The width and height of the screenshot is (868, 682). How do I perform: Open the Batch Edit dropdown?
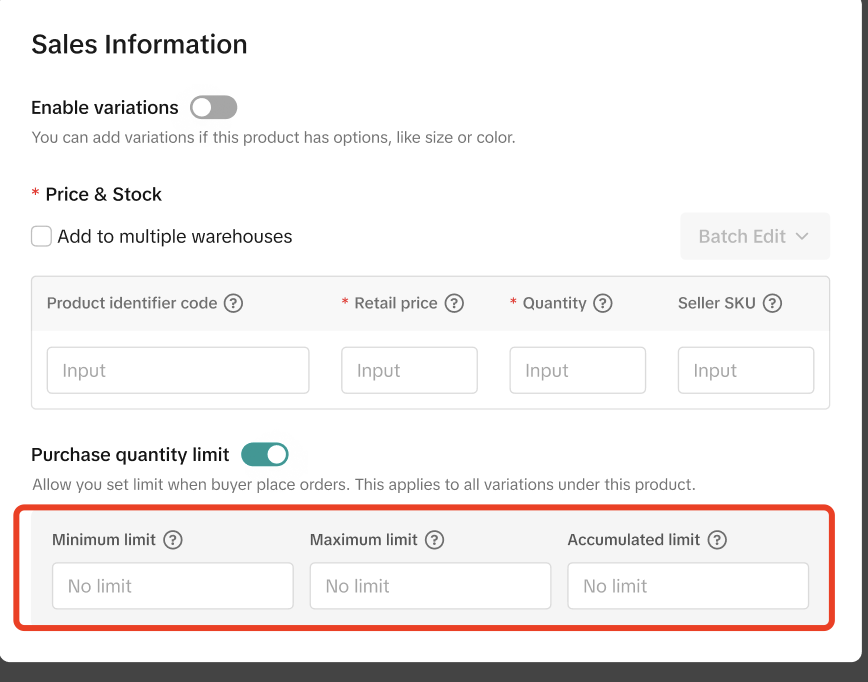pos(755,237)
